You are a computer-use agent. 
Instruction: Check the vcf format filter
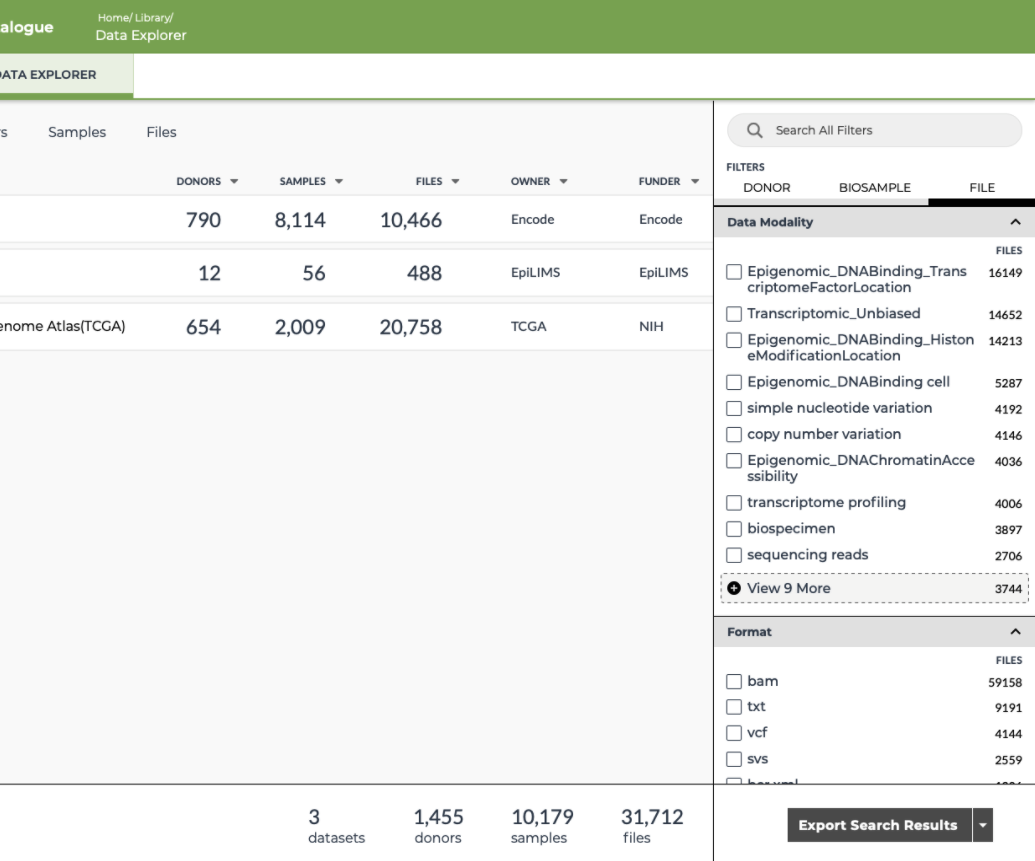point(734,733)
